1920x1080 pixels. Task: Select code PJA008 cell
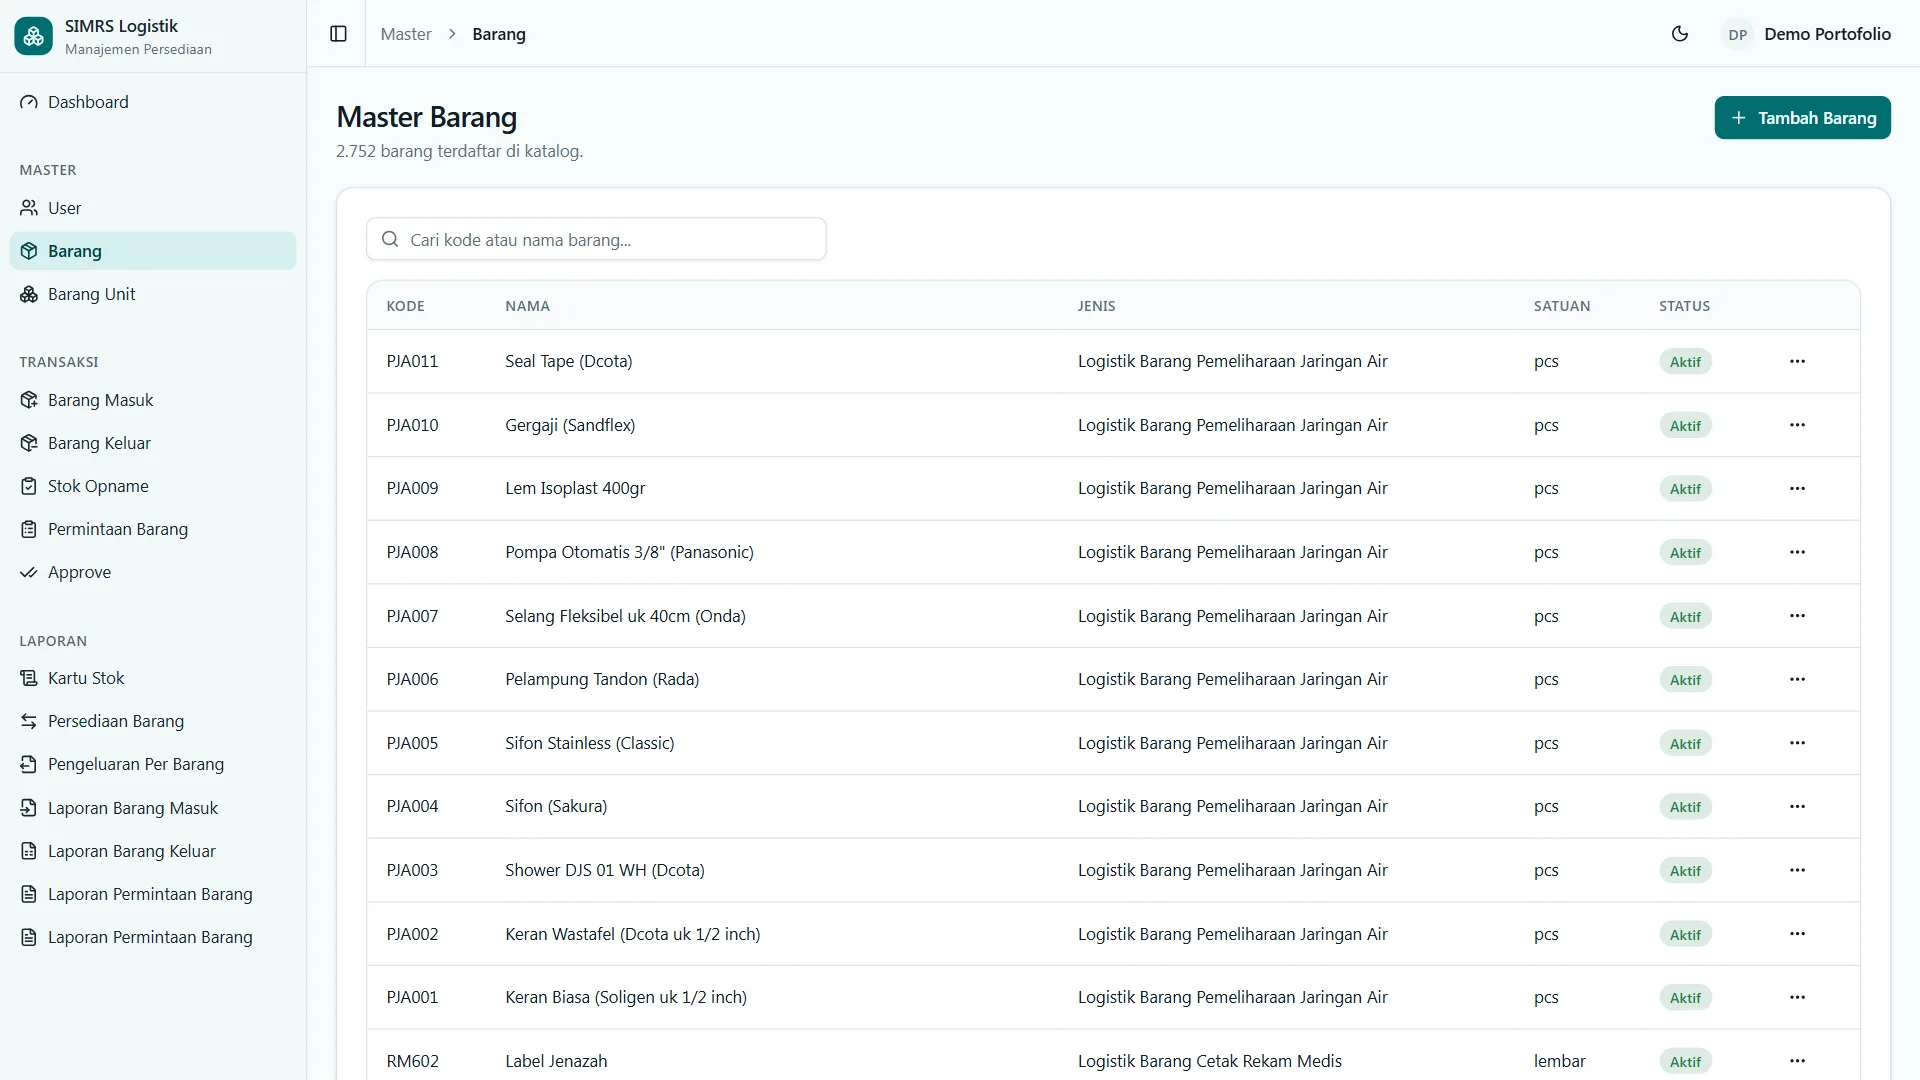[x=412, y=552]
